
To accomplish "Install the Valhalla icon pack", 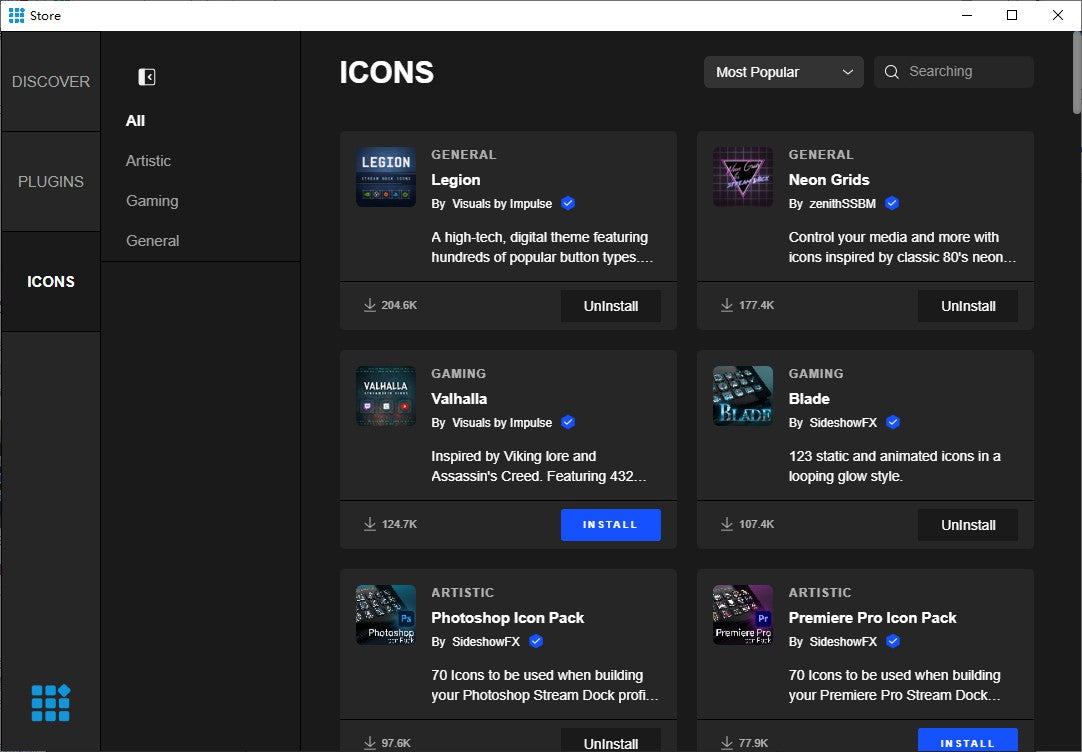I will pos(610,525).
